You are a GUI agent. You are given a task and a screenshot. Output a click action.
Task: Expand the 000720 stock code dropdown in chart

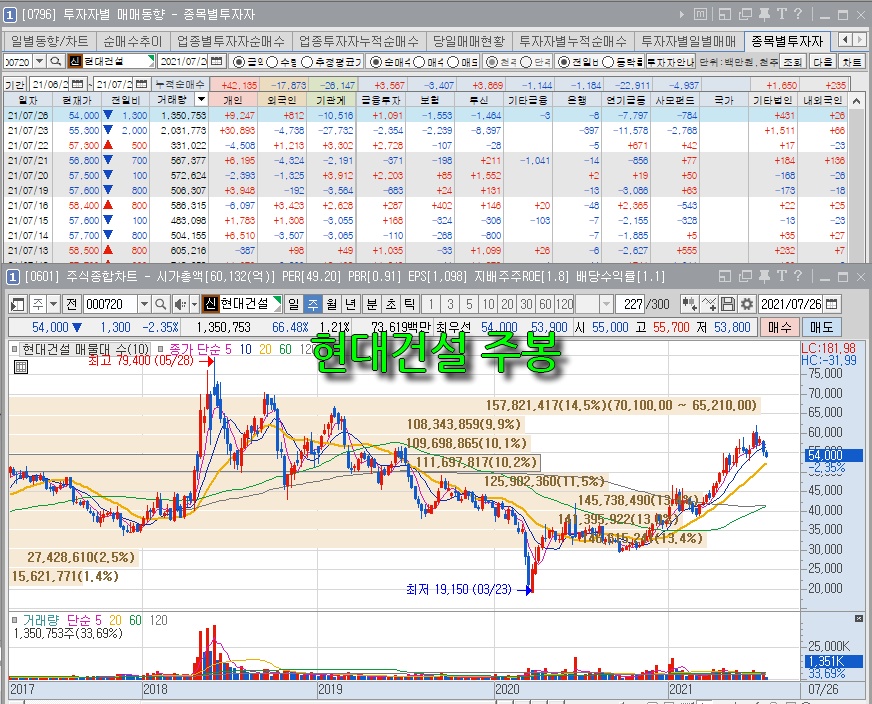point(144,304)
